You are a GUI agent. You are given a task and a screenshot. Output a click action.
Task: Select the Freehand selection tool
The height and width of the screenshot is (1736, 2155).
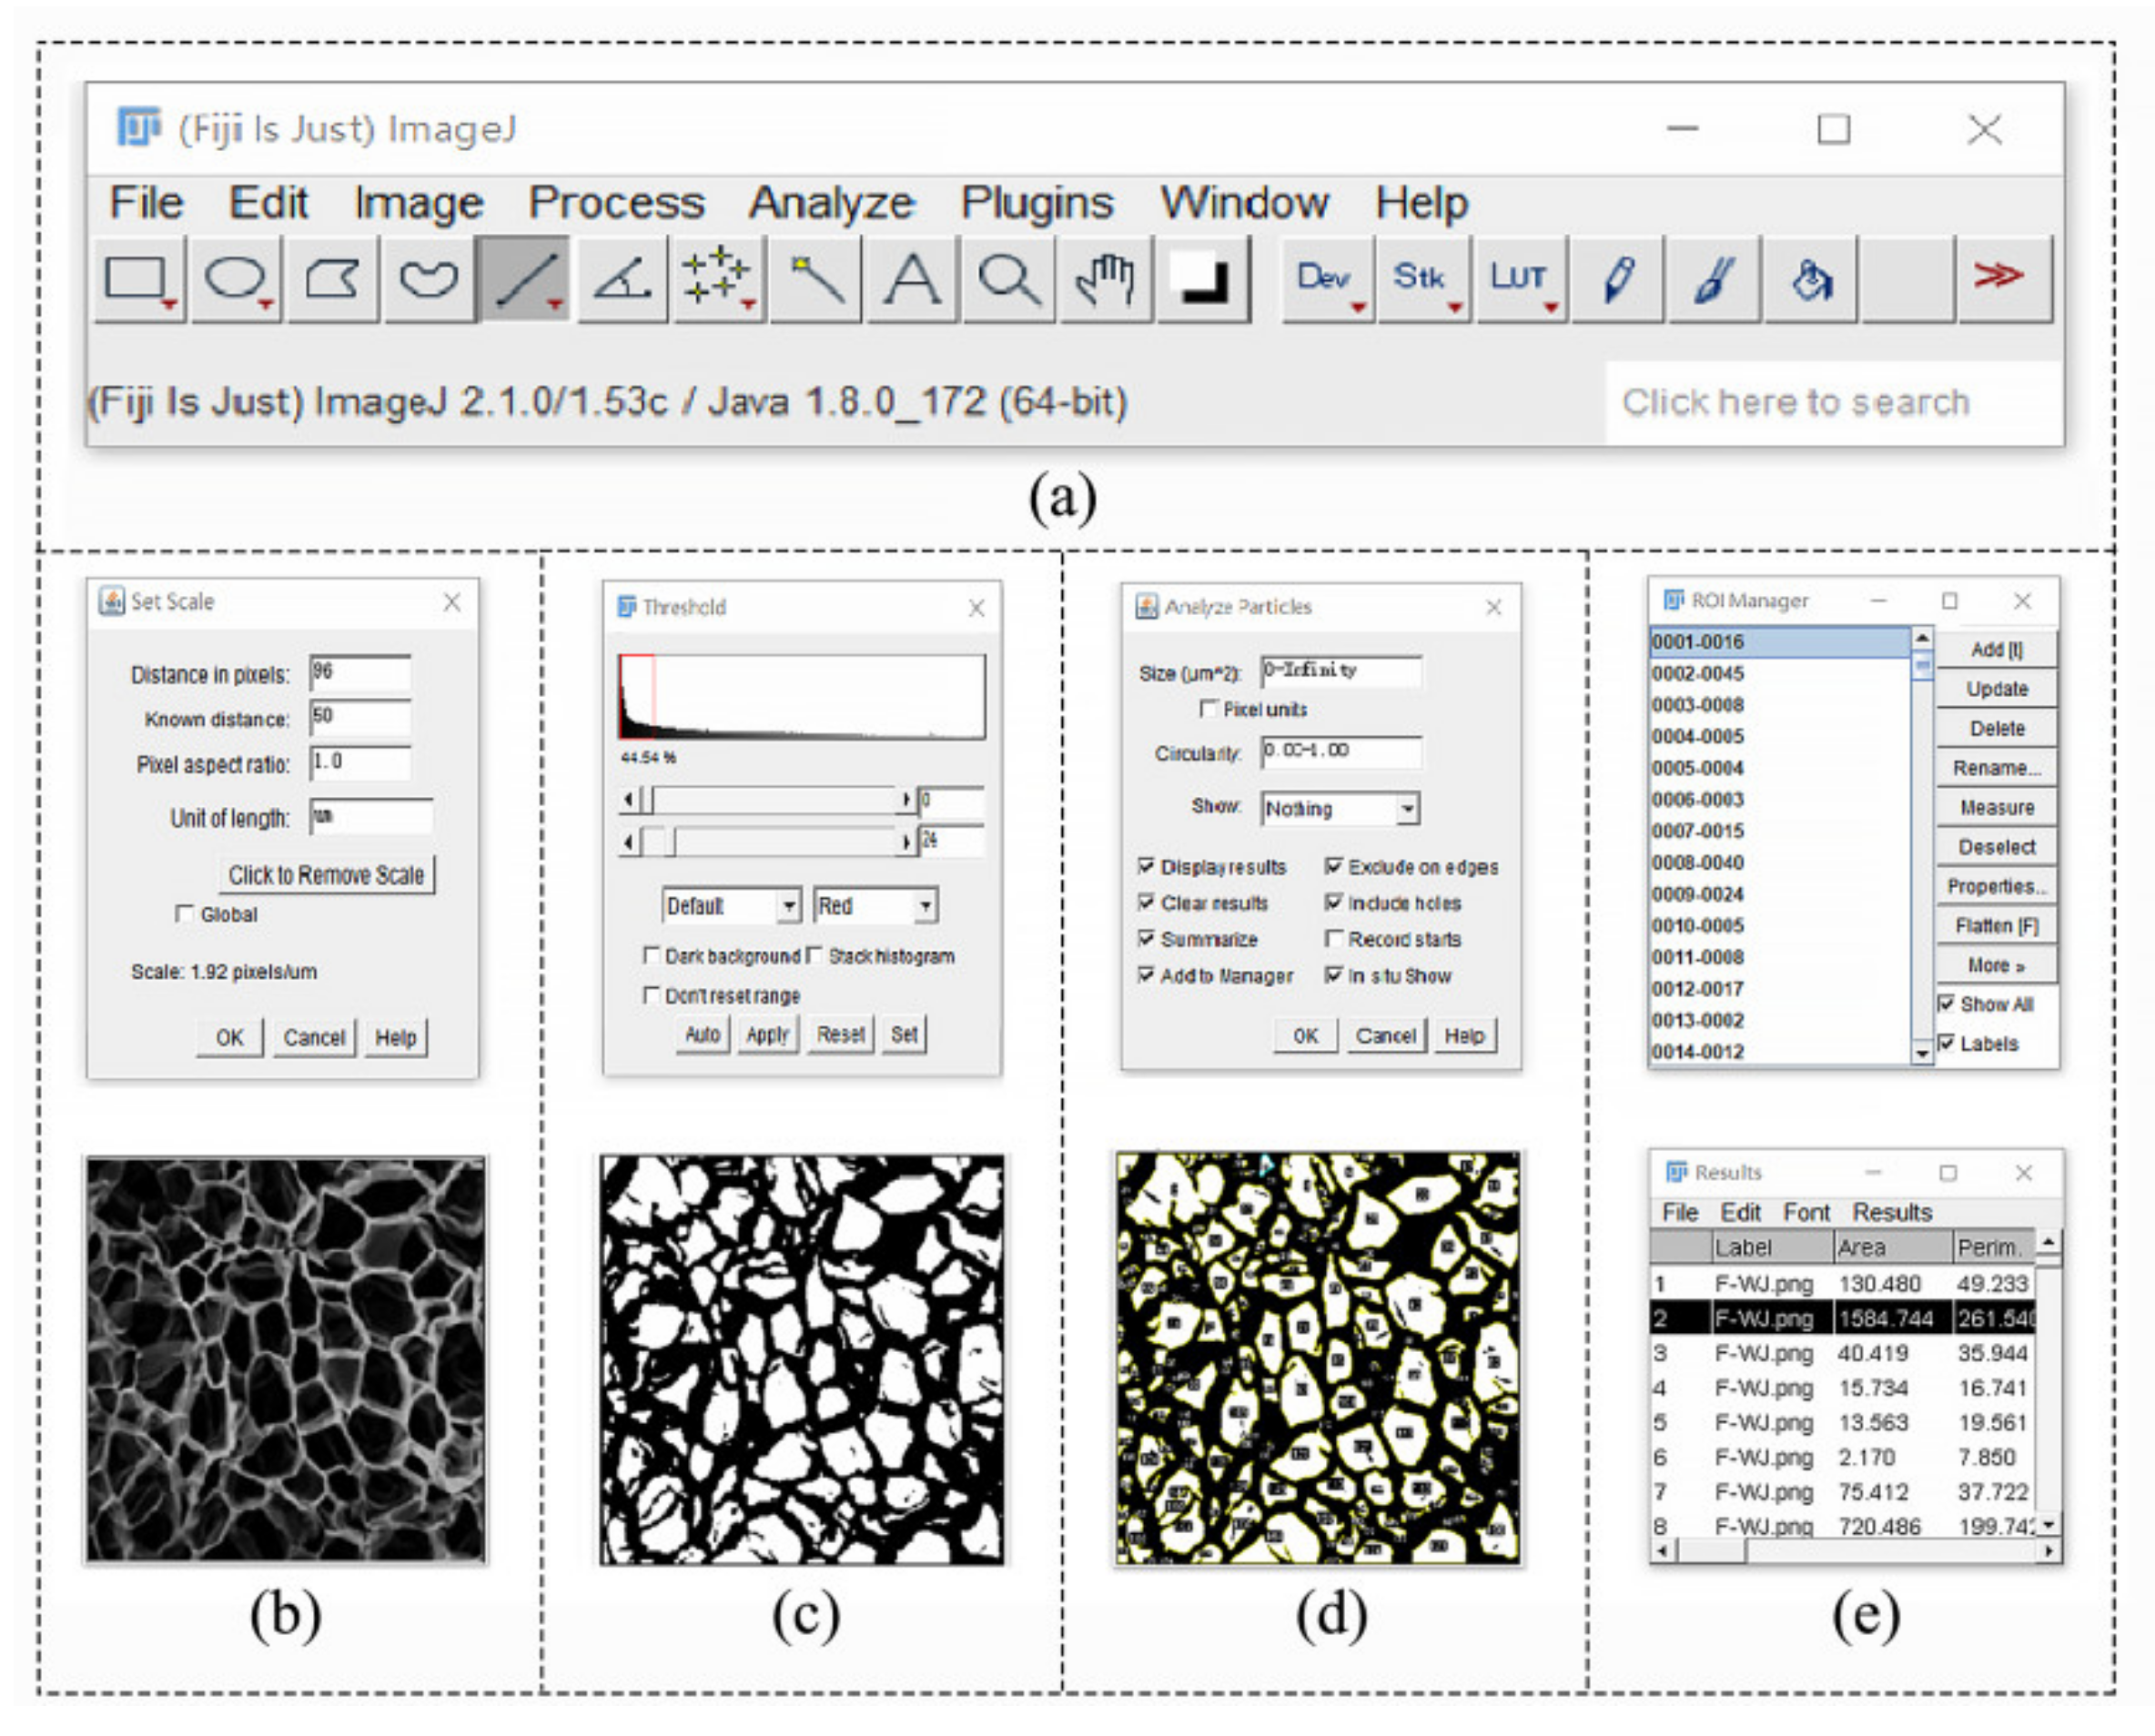(429, 279)
